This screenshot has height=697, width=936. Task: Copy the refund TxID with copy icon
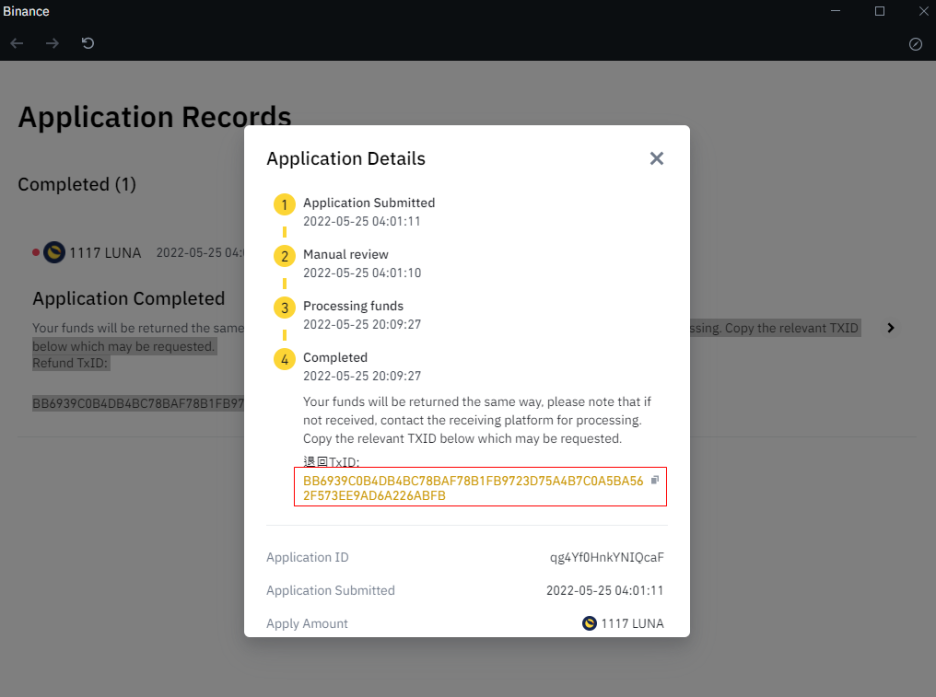(x=655, y=480)
